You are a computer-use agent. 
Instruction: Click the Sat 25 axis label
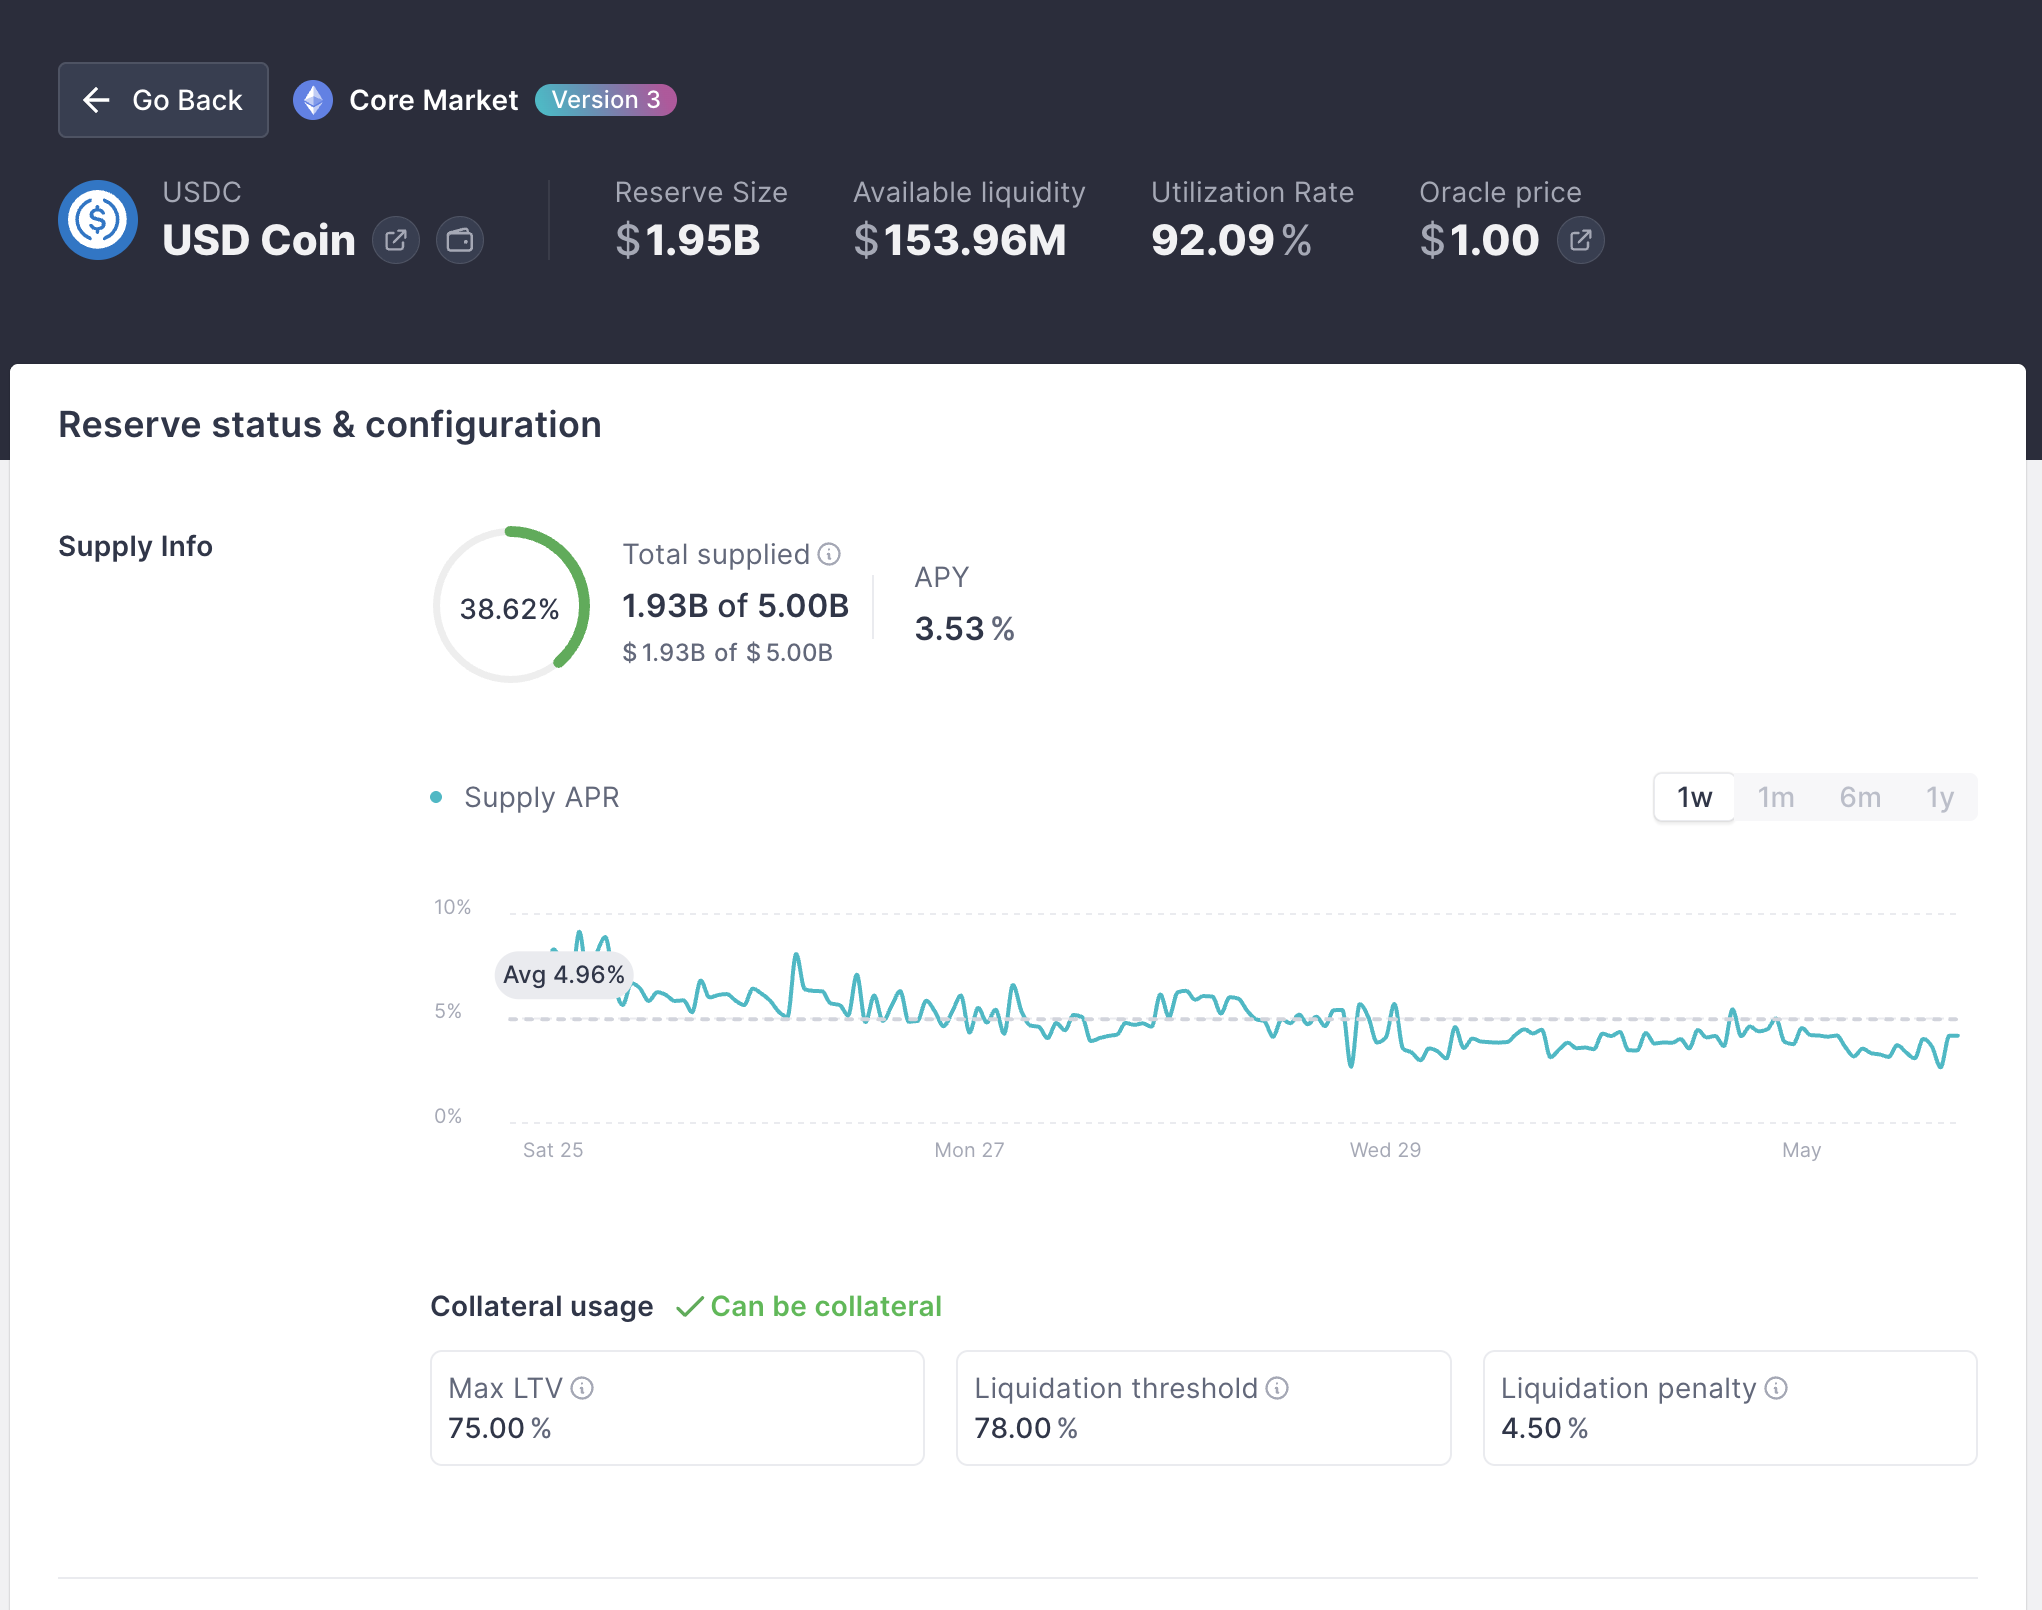(x=553, y=1150)
